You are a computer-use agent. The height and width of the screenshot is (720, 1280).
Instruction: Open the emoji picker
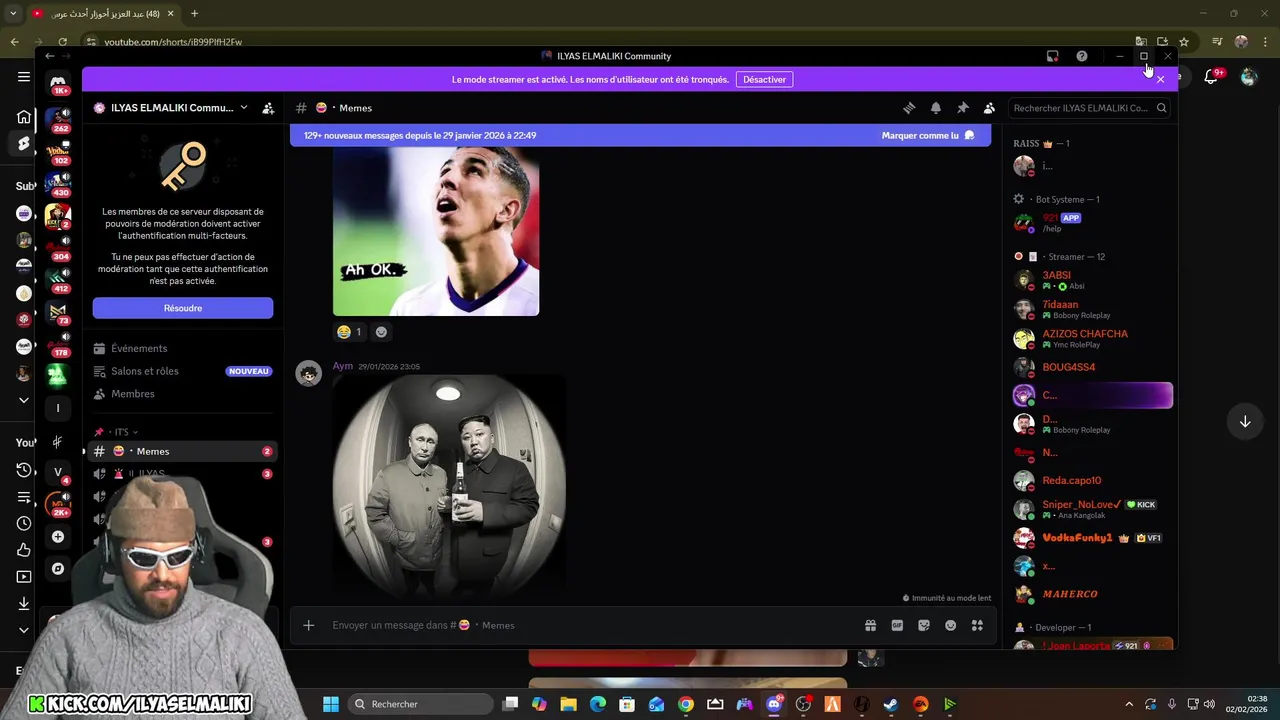pyautogui.click(x=951, y=625)
